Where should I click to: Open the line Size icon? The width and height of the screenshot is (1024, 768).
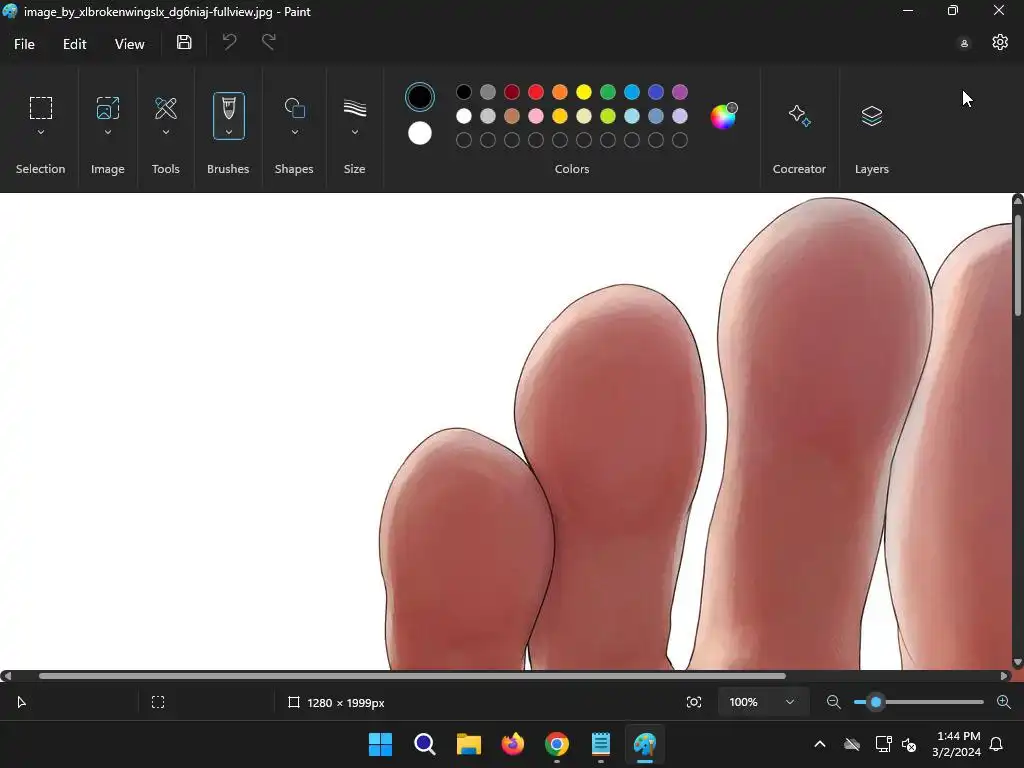(x=355, y=108)
